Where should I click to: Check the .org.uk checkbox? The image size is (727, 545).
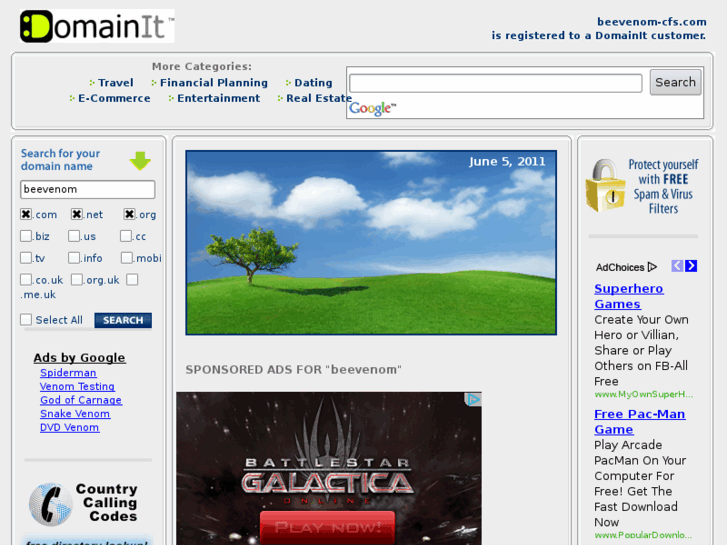[x=77, y=279]
